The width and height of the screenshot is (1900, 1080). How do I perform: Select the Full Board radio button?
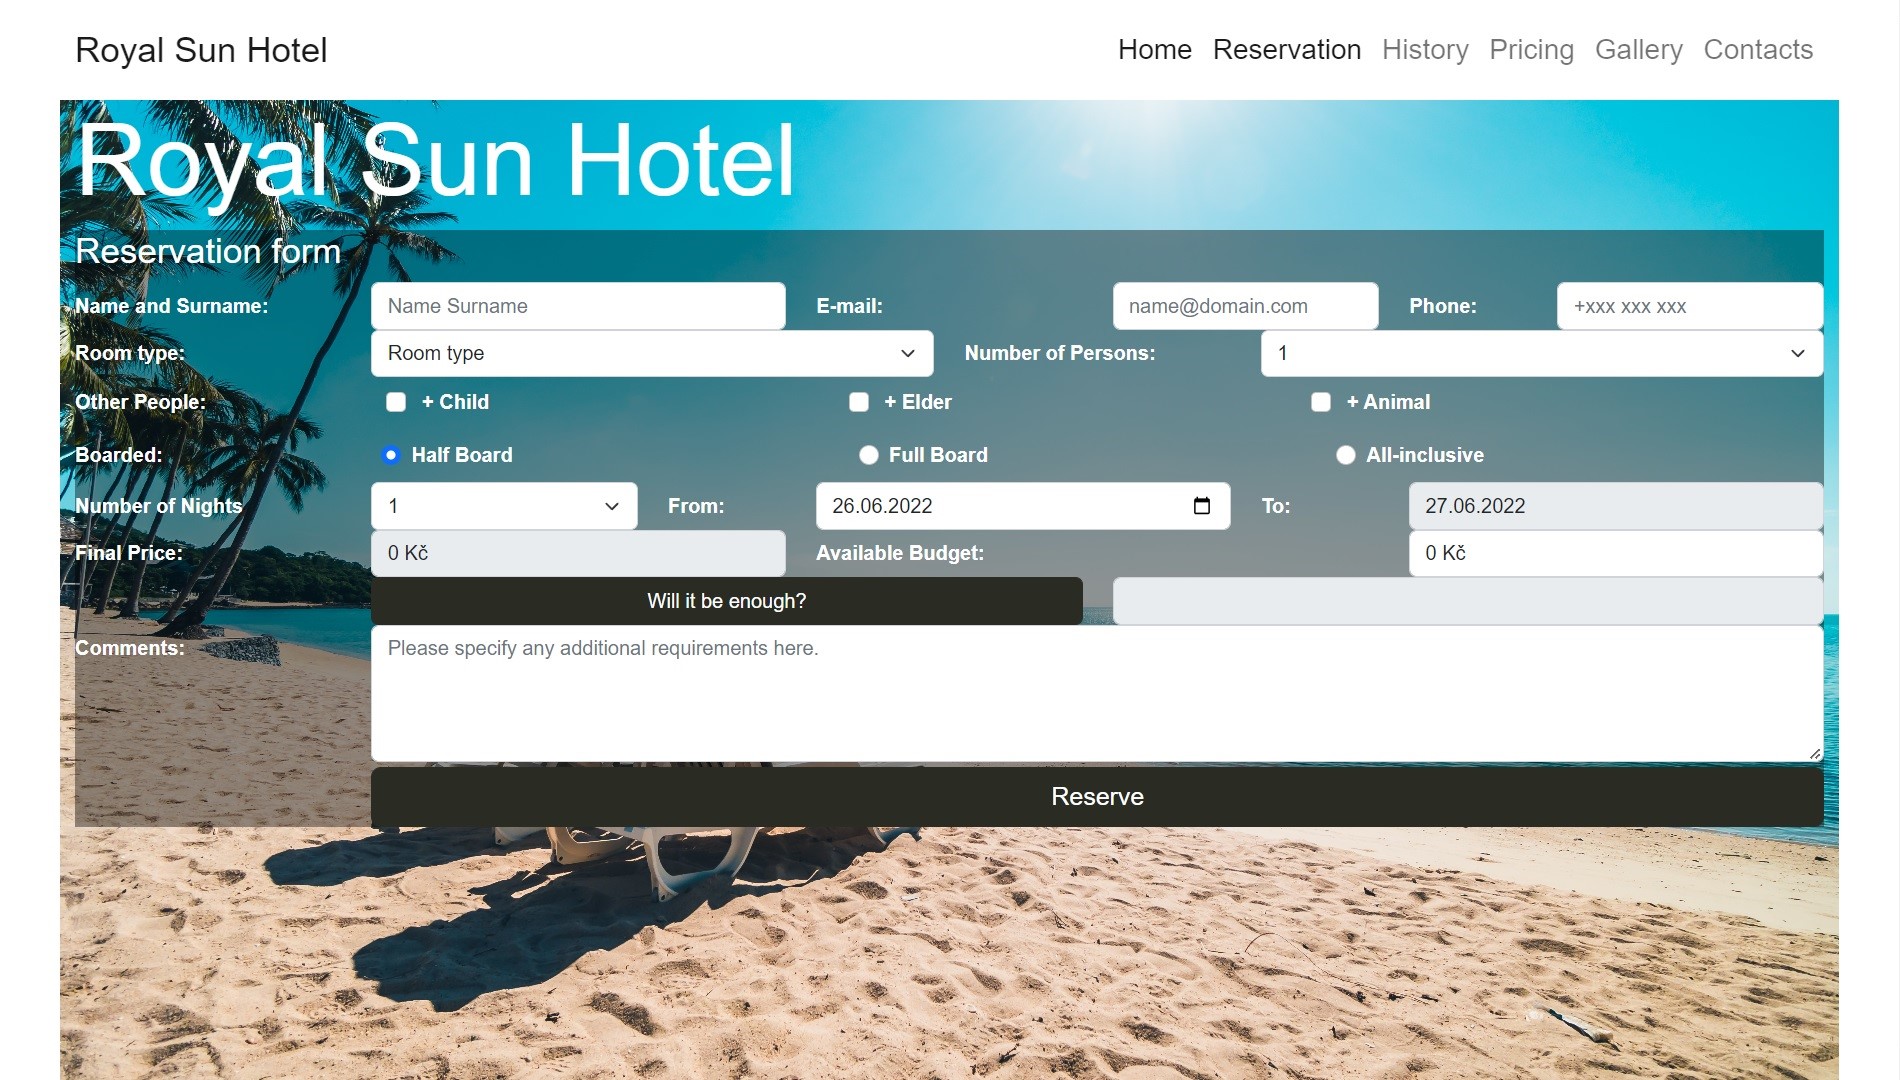coord(869,455)
